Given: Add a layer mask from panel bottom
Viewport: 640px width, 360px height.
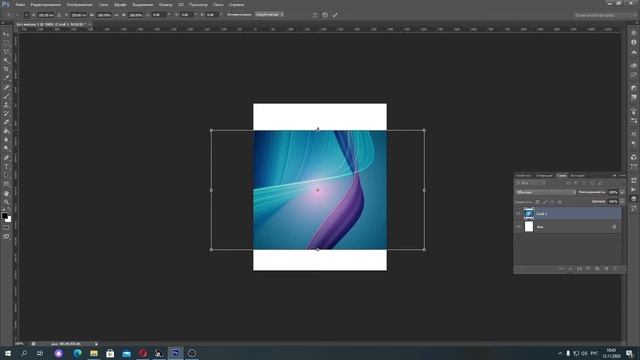Looking at the screenshot, I should pyautogui.click(x=579, y=269).
